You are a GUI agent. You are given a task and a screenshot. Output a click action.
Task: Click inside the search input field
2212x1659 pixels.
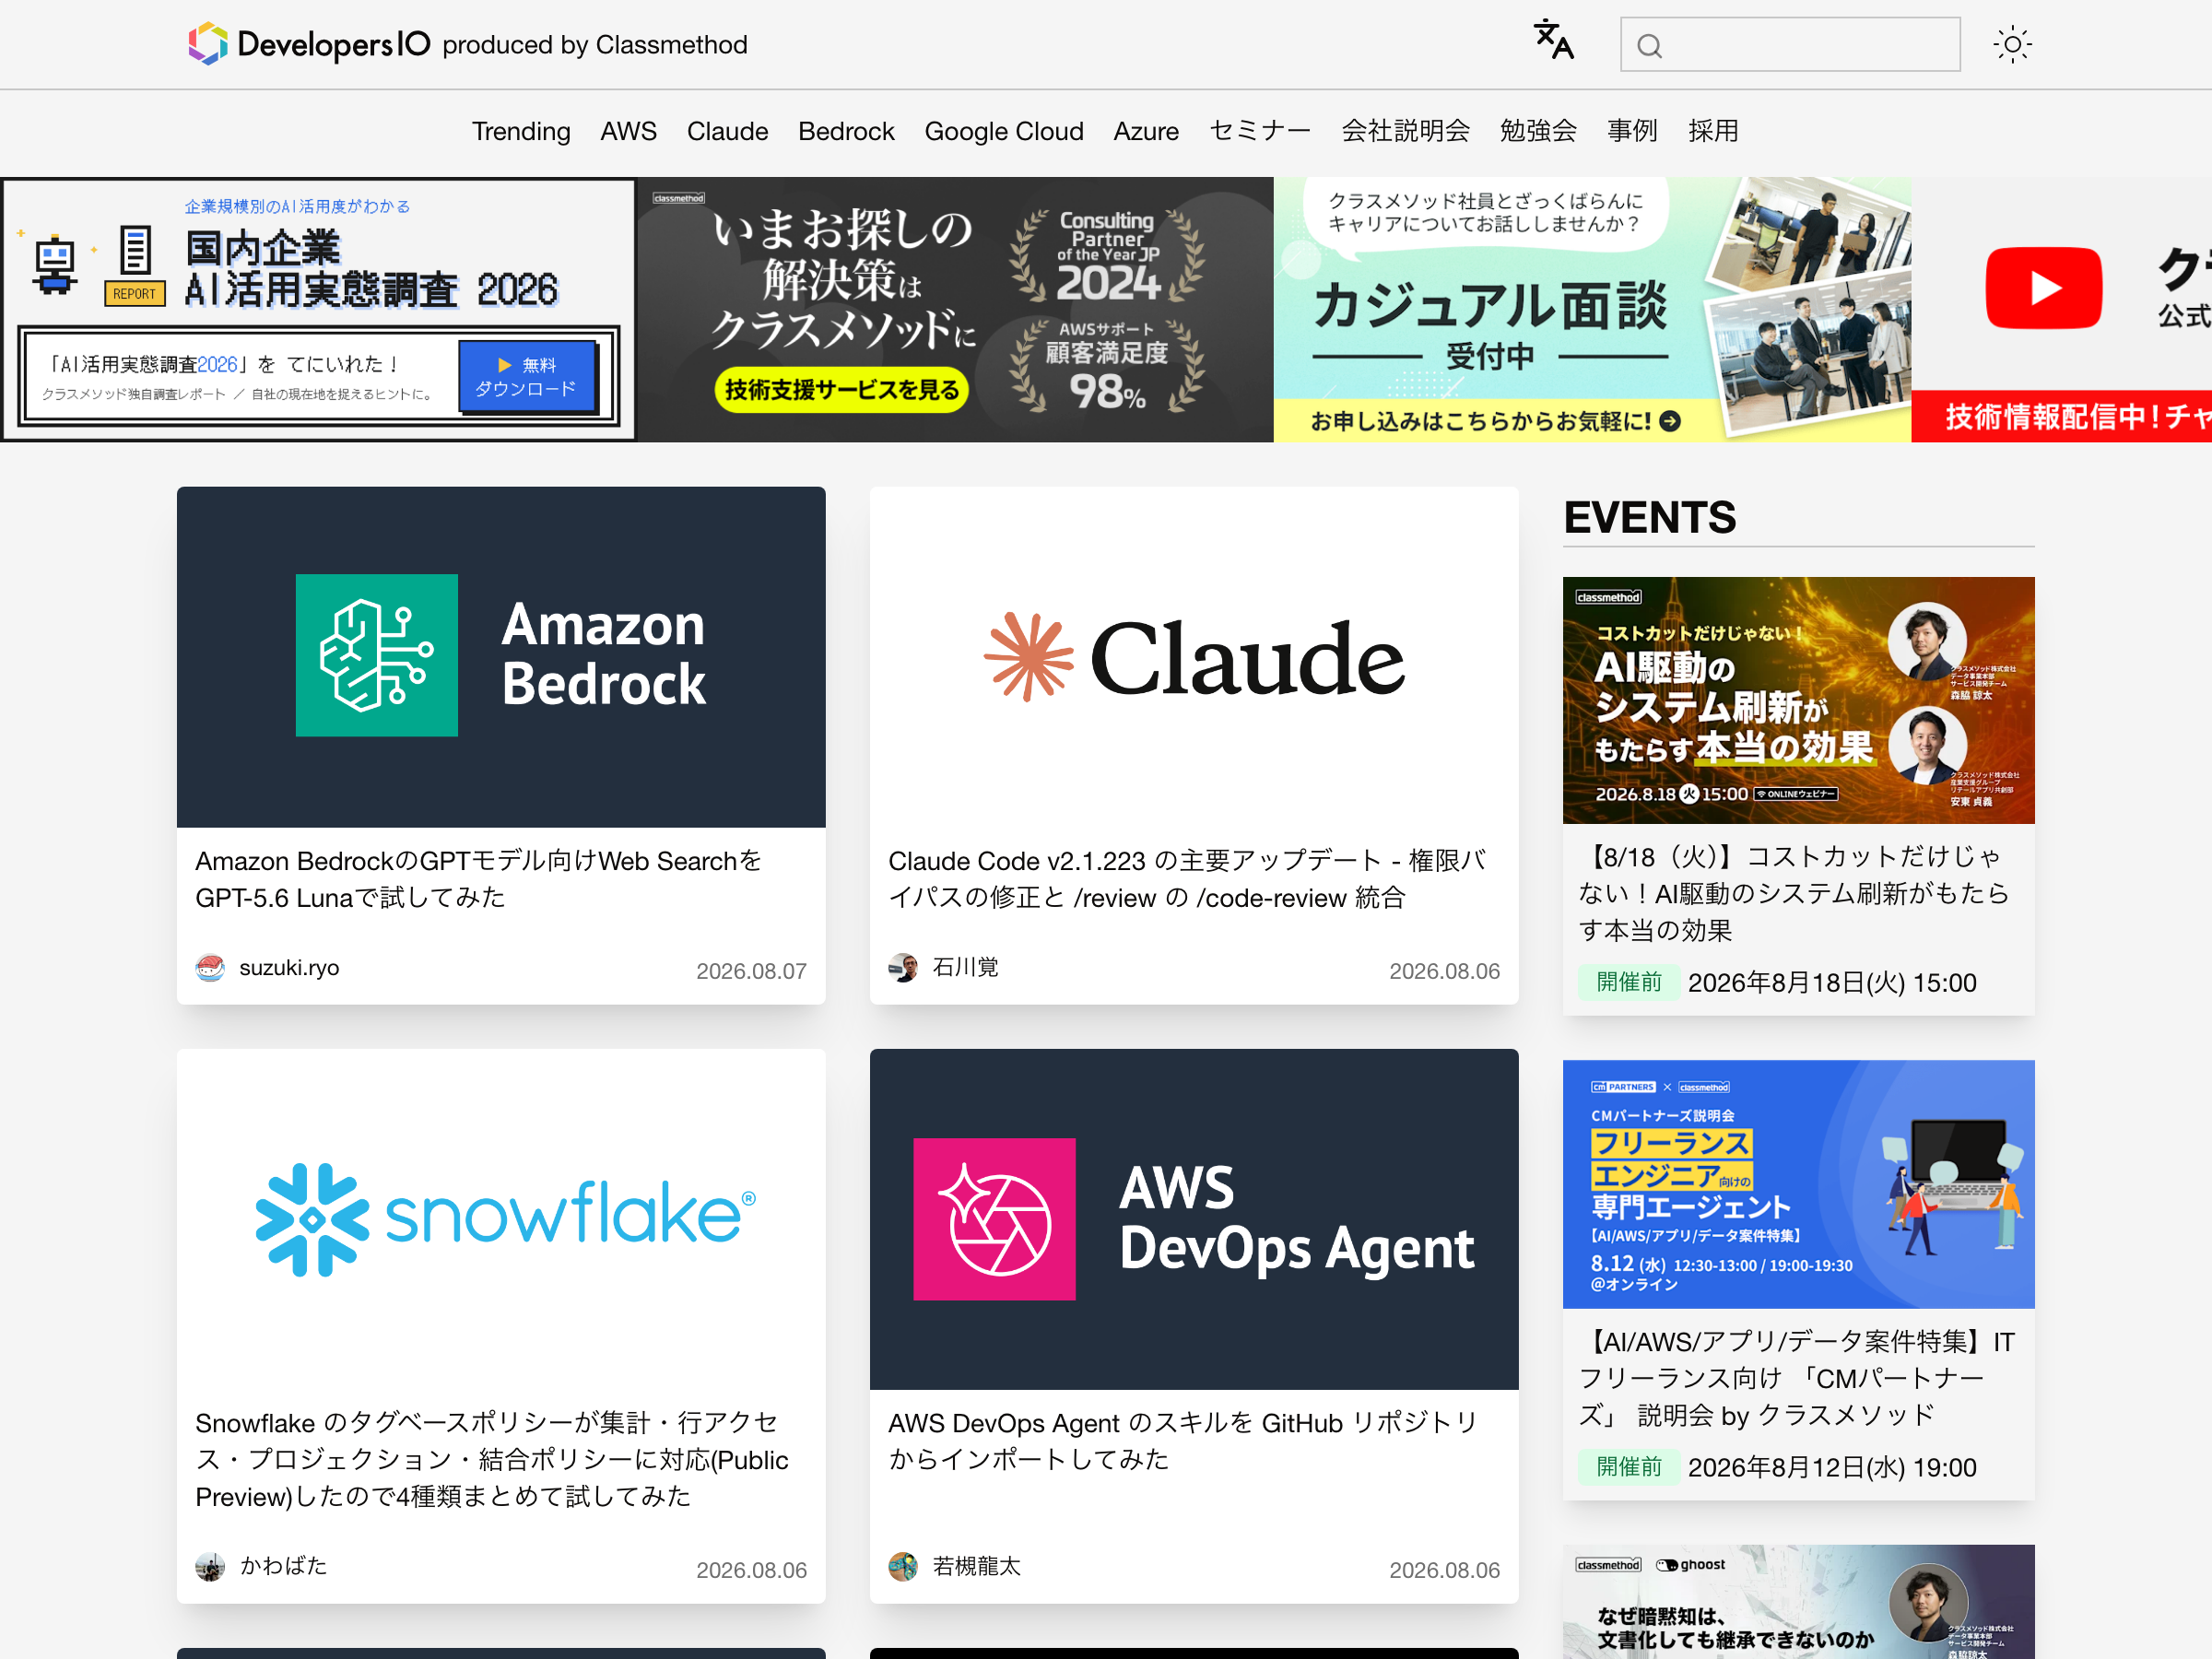(x=1790, y=44)
